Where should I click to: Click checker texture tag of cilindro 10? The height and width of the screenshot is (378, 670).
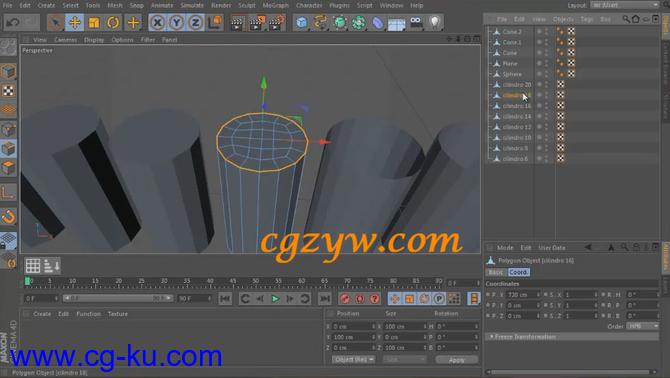pyautogui.click(x=561, y=138)
